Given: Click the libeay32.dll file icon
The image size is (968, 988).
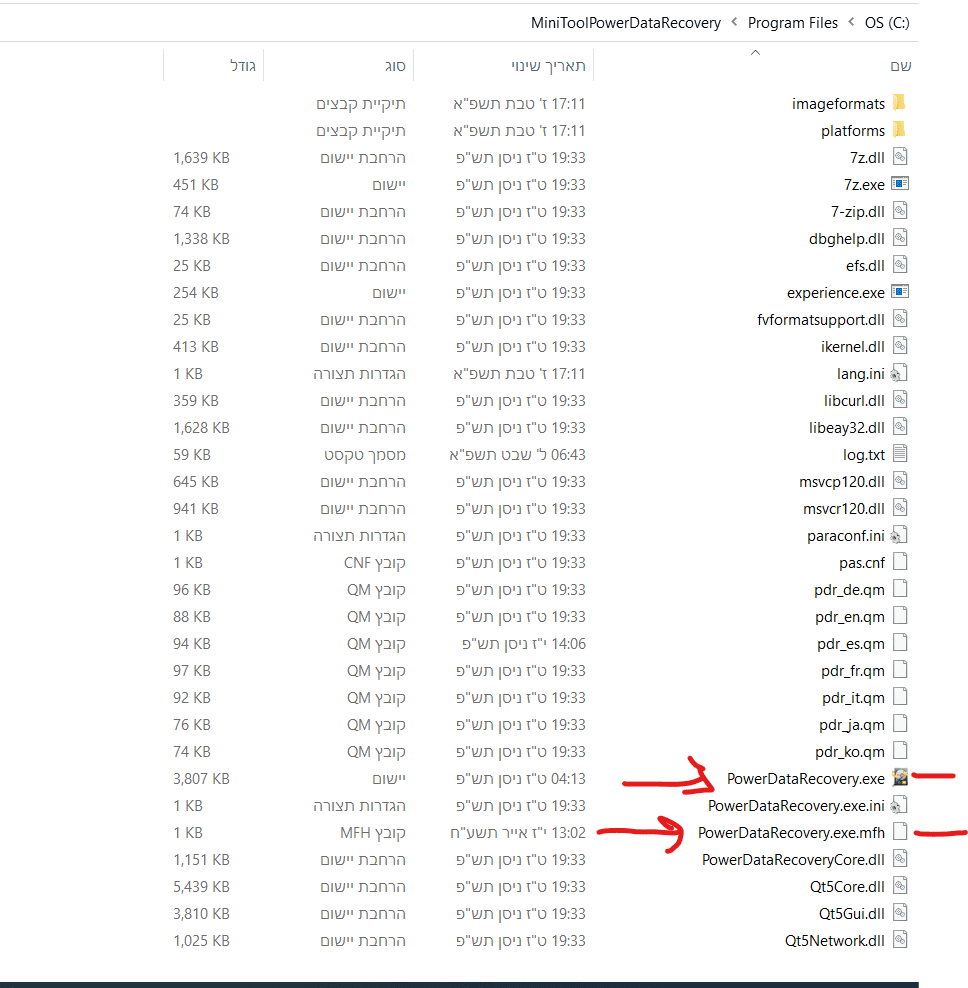Looking at the screenshot, I should (900, 427).
